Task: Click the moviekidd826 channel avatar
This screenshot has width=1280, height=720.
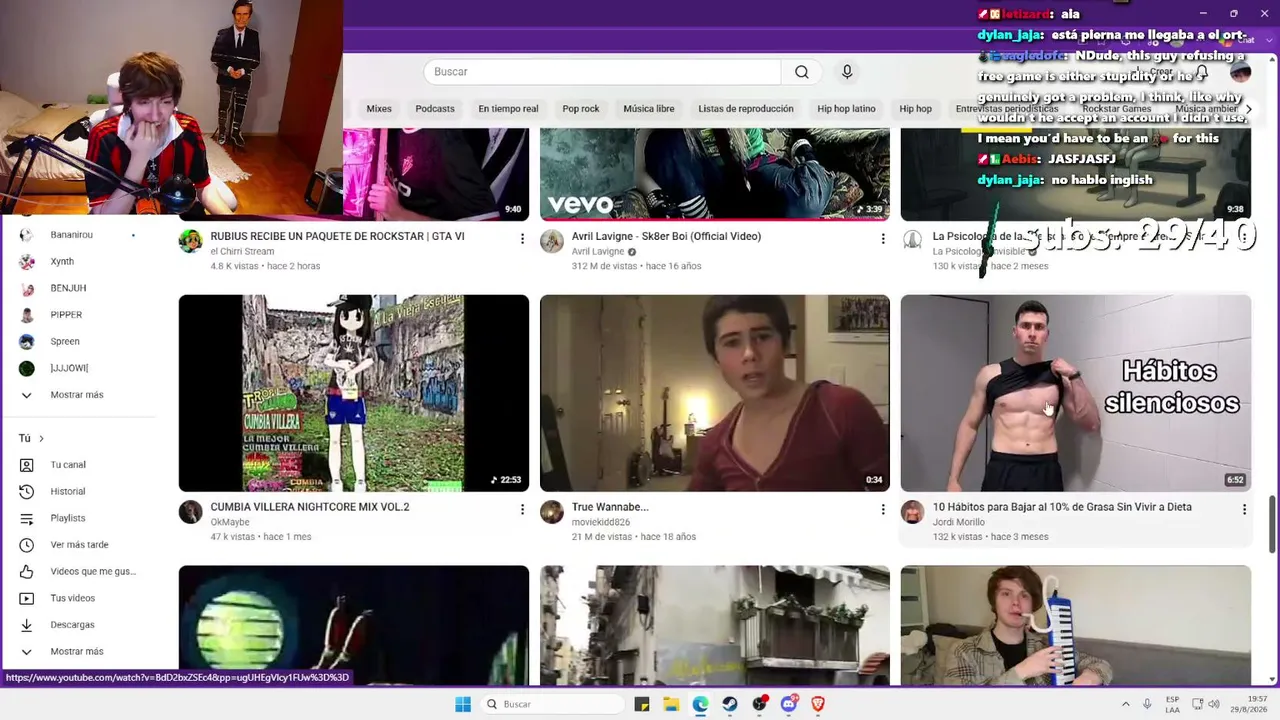Action: tap(551, 512)
